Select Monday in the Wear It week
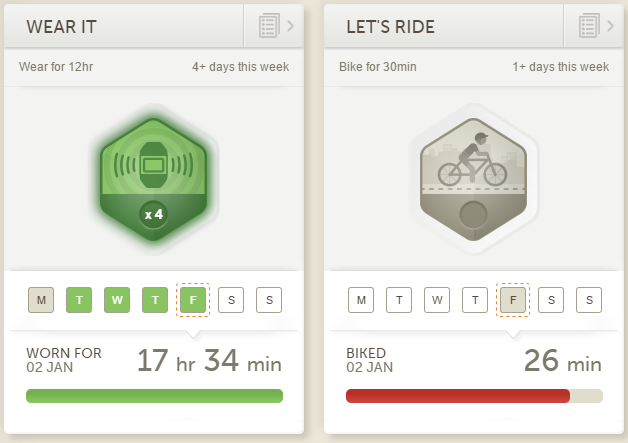 point(41,300)
